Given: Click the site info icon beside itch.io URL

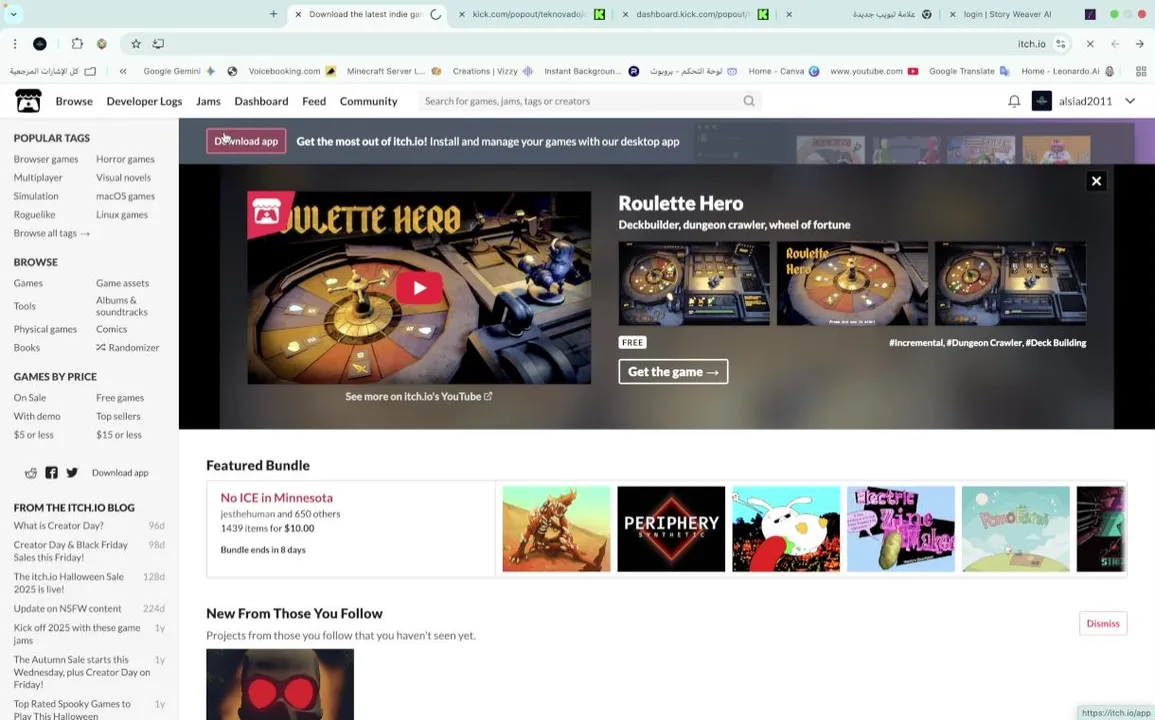Looking at the screenshot, I should pos(1061,44).
